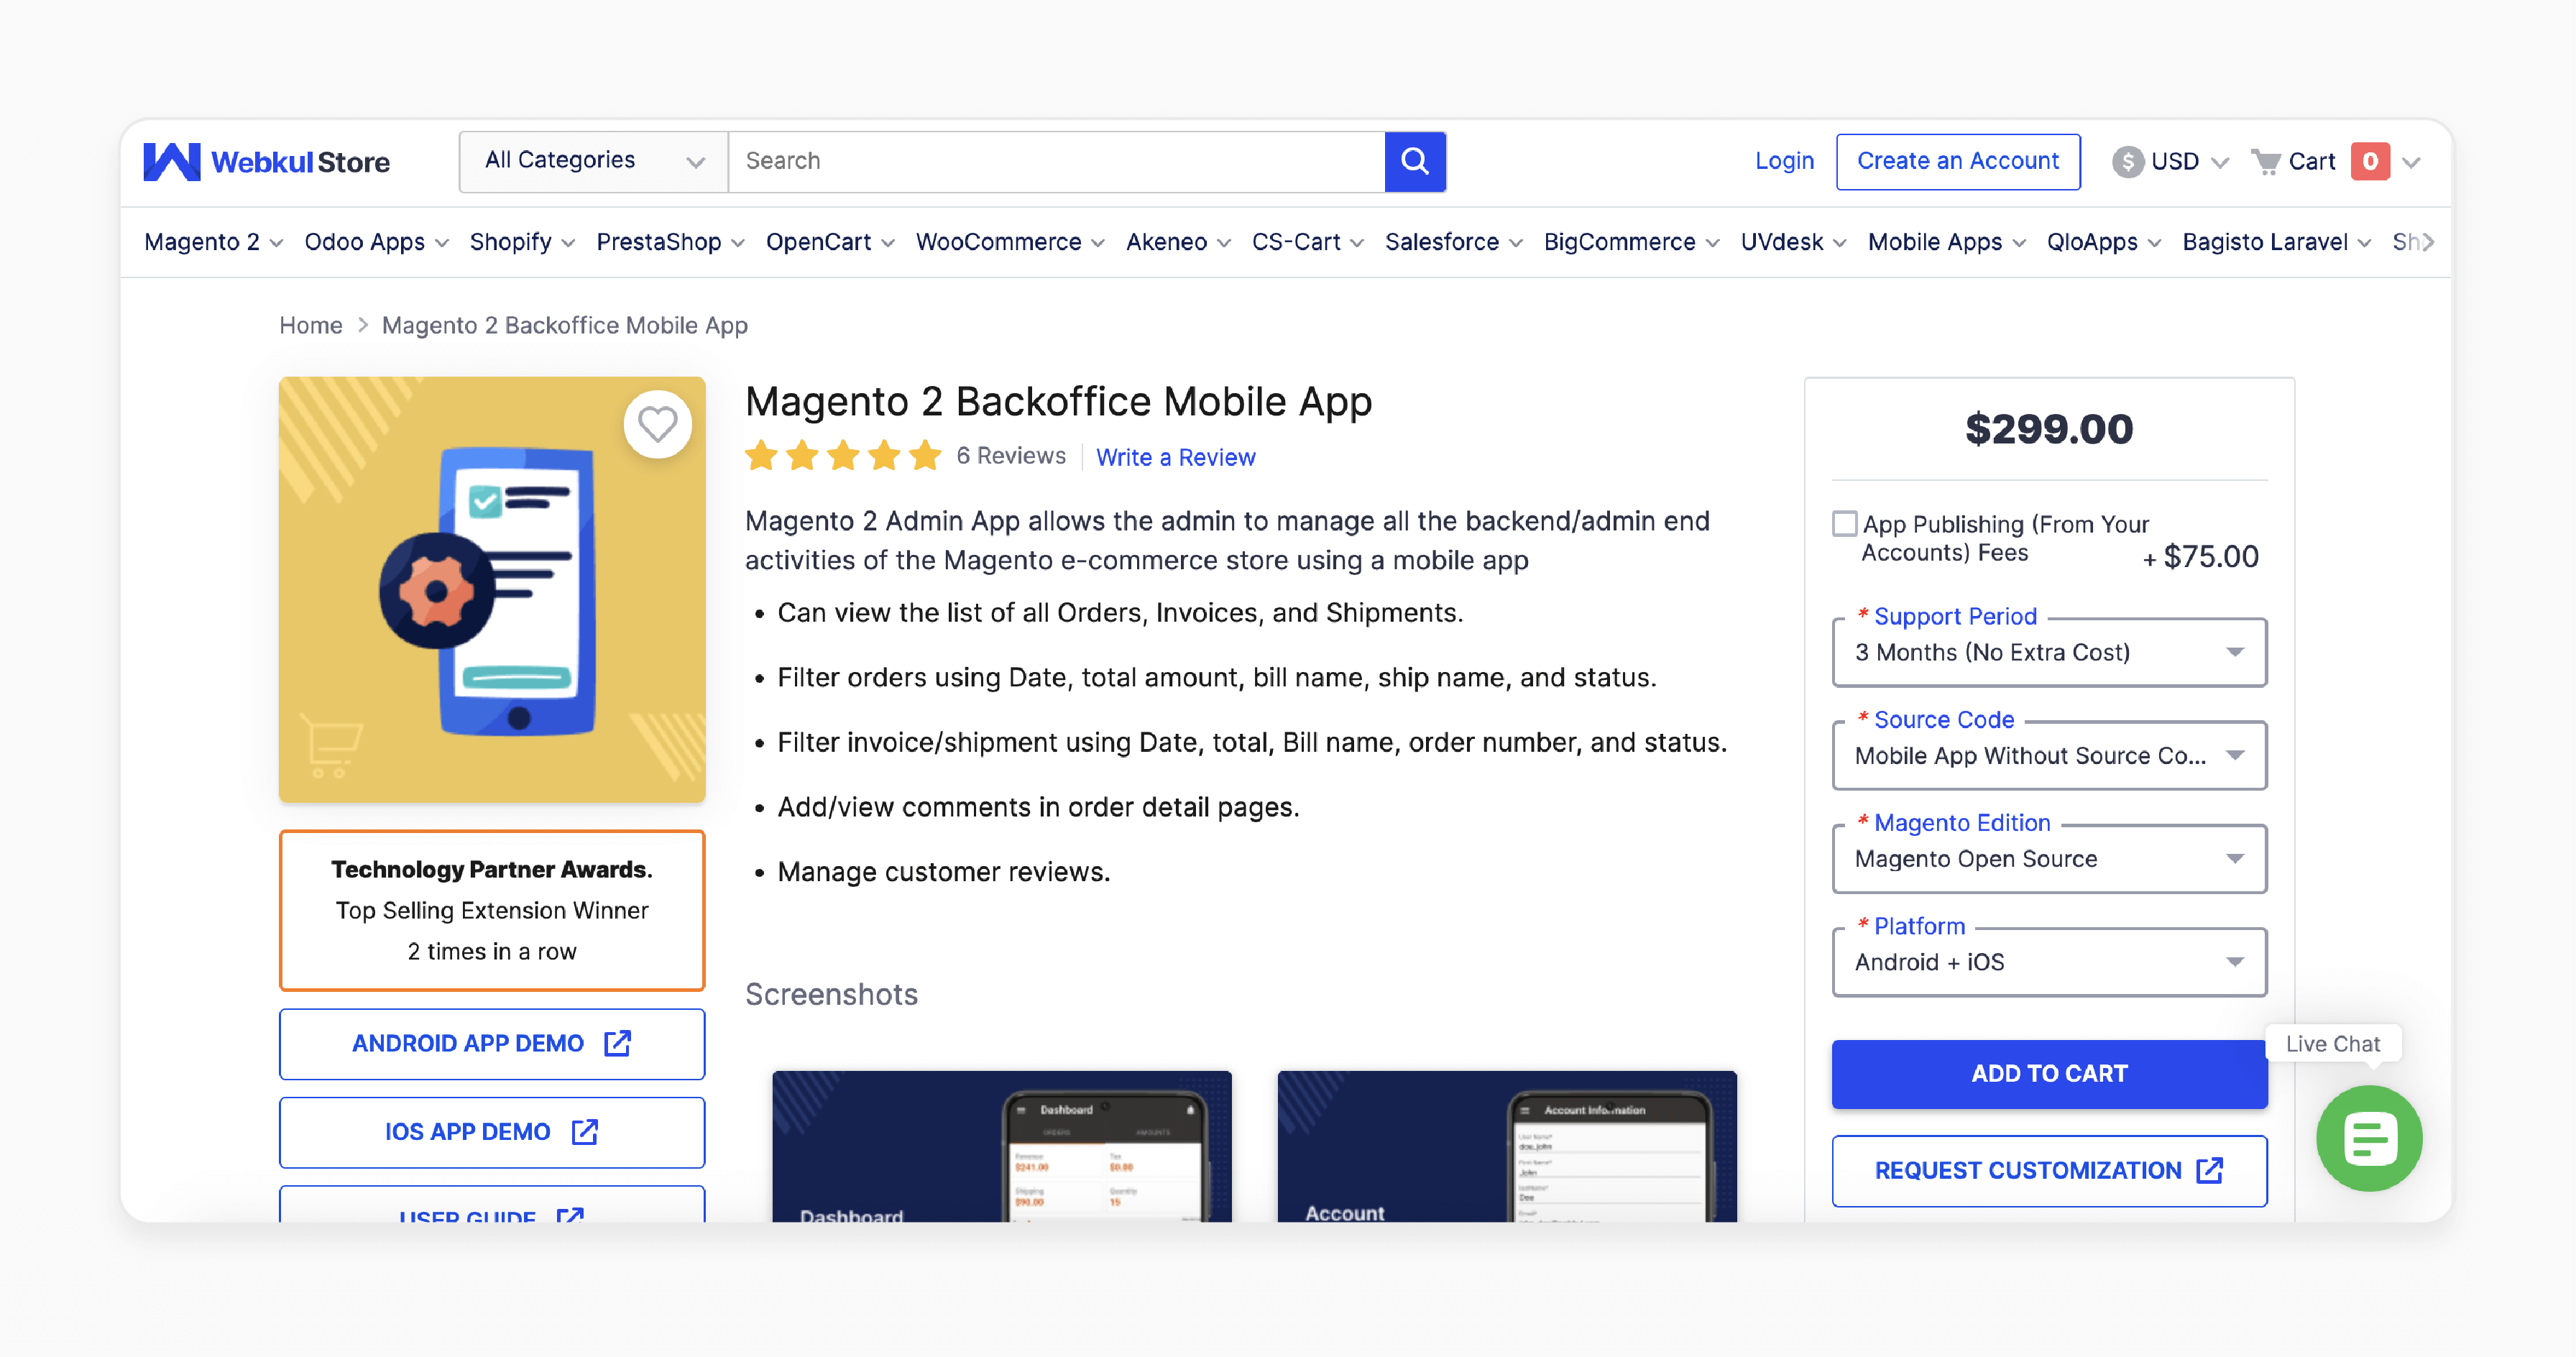
Task: Open the USD currency selector
Action: (2170, 161)
